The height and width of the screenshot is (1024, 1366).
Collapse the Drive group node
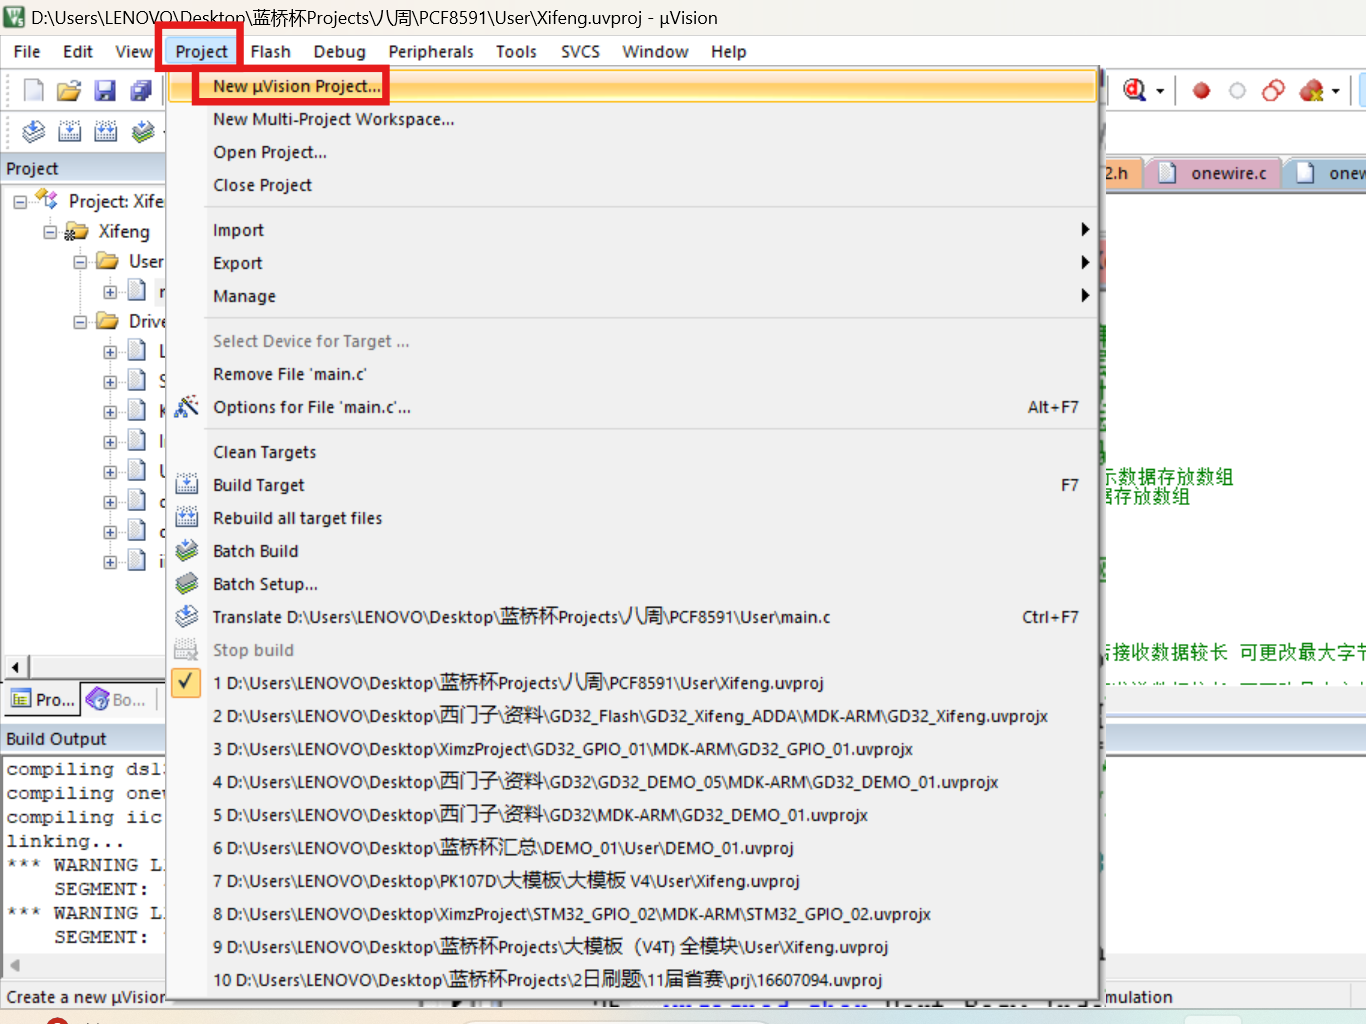pyautogui.click(x=80, y=322)
